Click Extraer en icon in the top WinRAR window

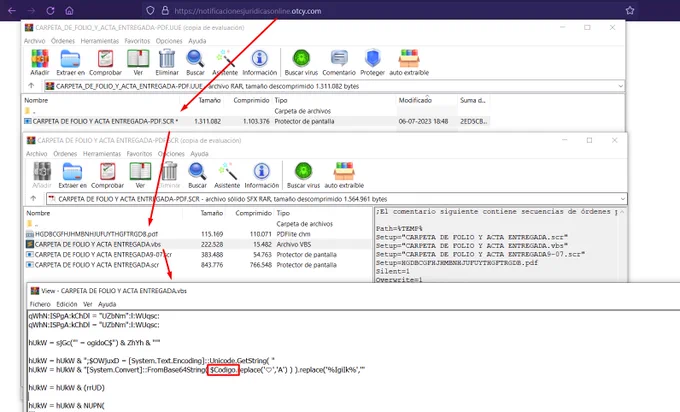(70, 59)
